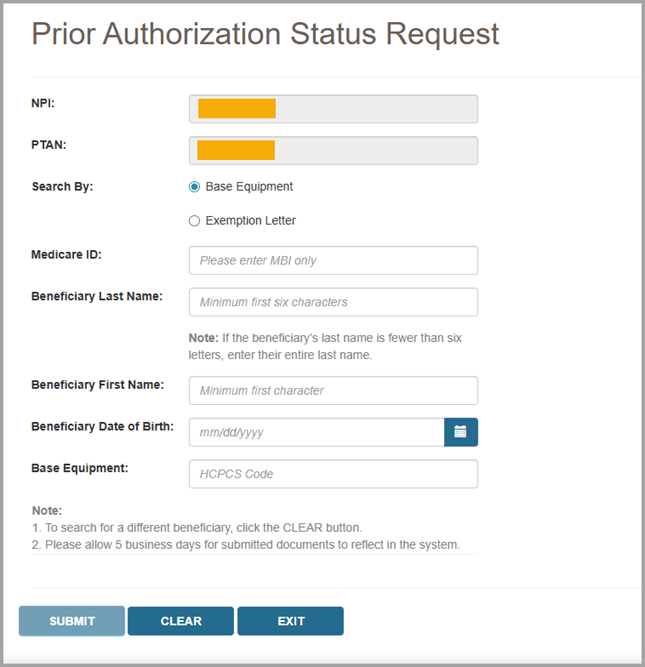Click the Prior Authorization Status Request heading

click(x=265, y=34)
